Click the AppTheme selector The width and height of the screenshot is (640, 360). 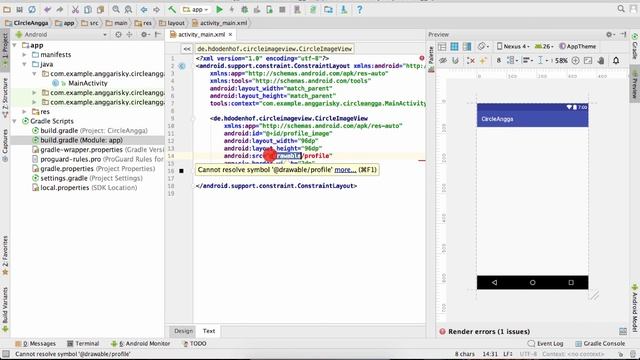(x=577, y=47)
